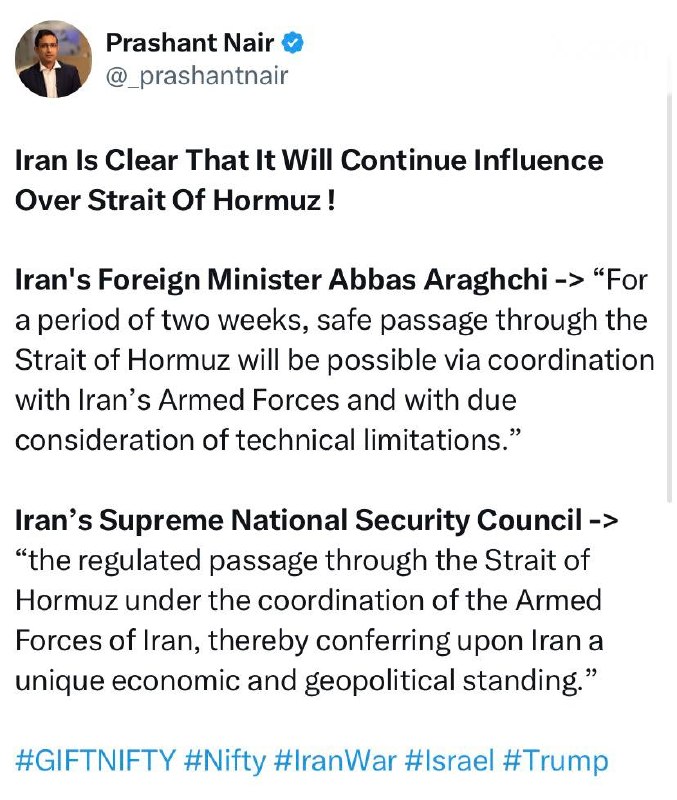Open the #Nifty hashtag
The height and width of the screenshot is (800, 677).
(226, 761)
